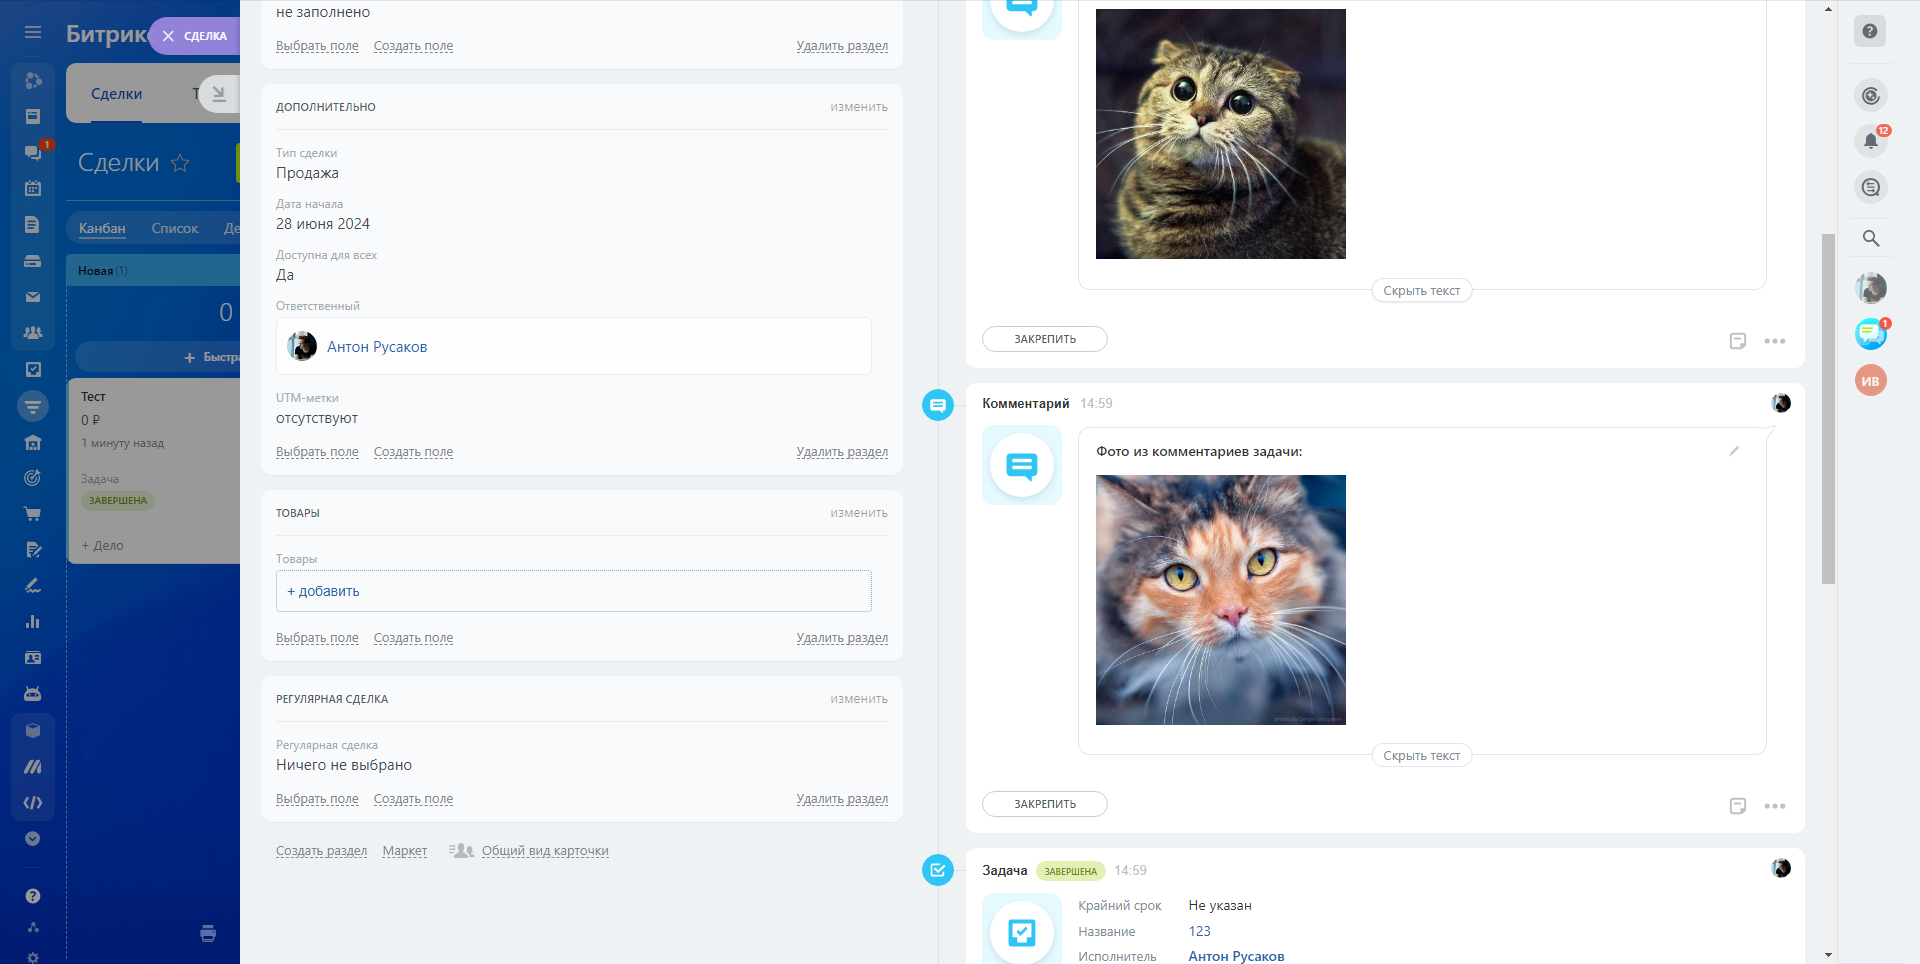Click the note icon under the upper cat comment
The height and width of the screenshot is (964, 1920).
tap(1738, 341)
